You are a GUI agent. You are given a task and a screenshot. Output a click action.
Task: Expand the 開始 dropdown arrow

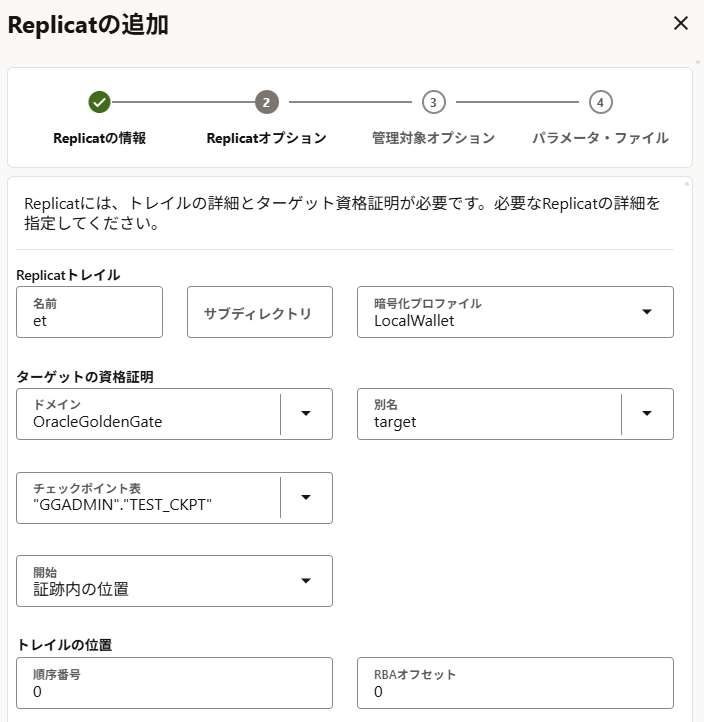click(x=306, y=581)
